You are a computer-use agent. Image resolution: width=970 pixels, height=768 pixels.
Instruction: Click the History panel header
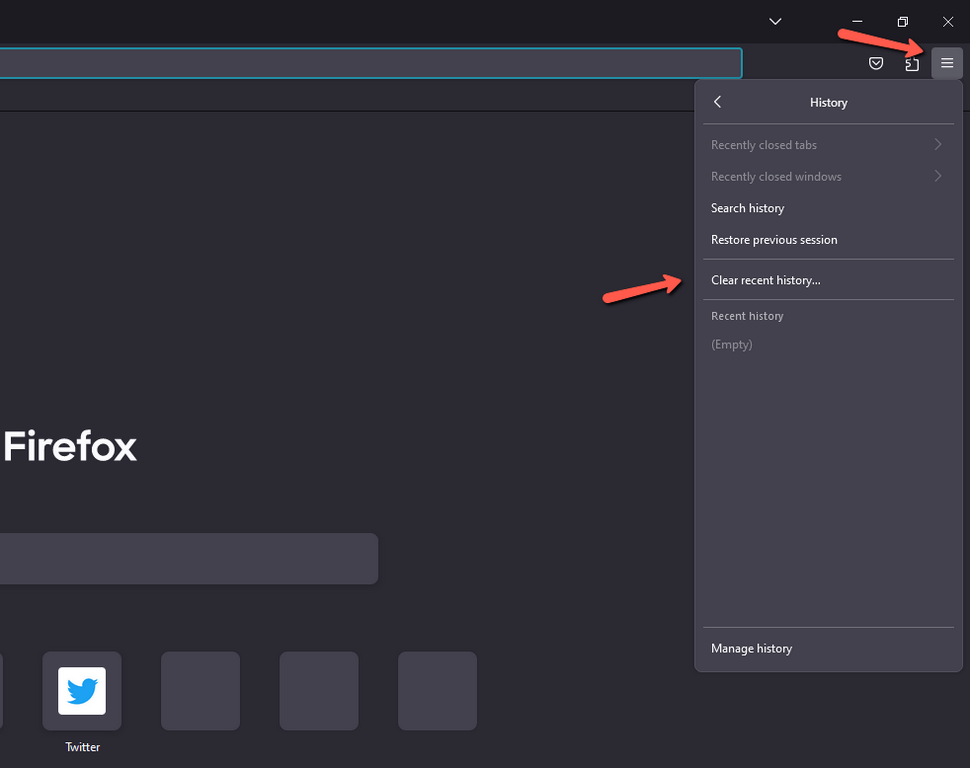click(x=828, y=102)
